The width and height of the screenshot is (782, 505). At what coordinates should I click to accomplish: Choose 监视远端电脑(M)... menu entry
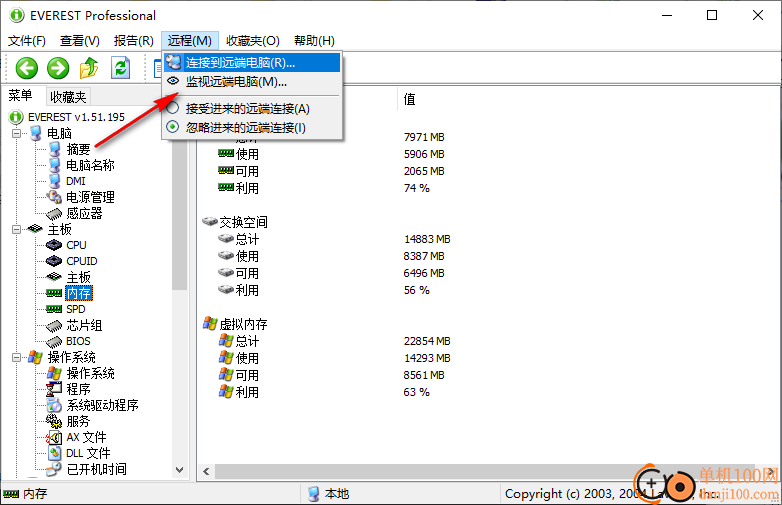click(x=252, y=82)
